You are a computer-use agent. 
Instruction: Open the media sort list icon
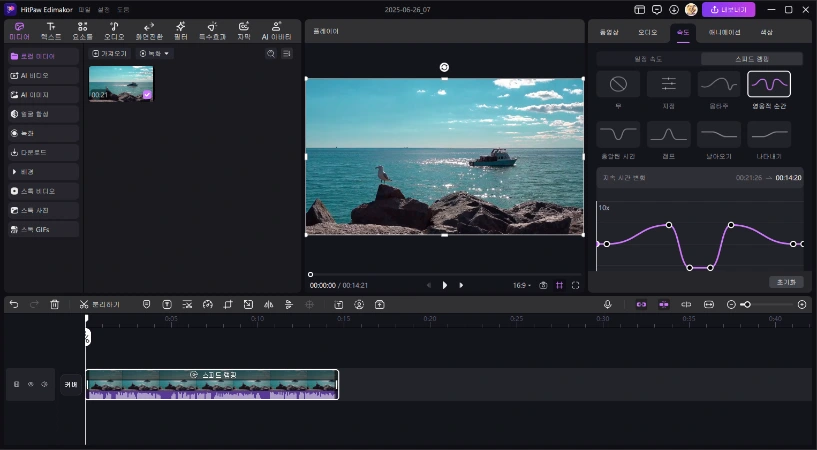click(x=287, y=54)
